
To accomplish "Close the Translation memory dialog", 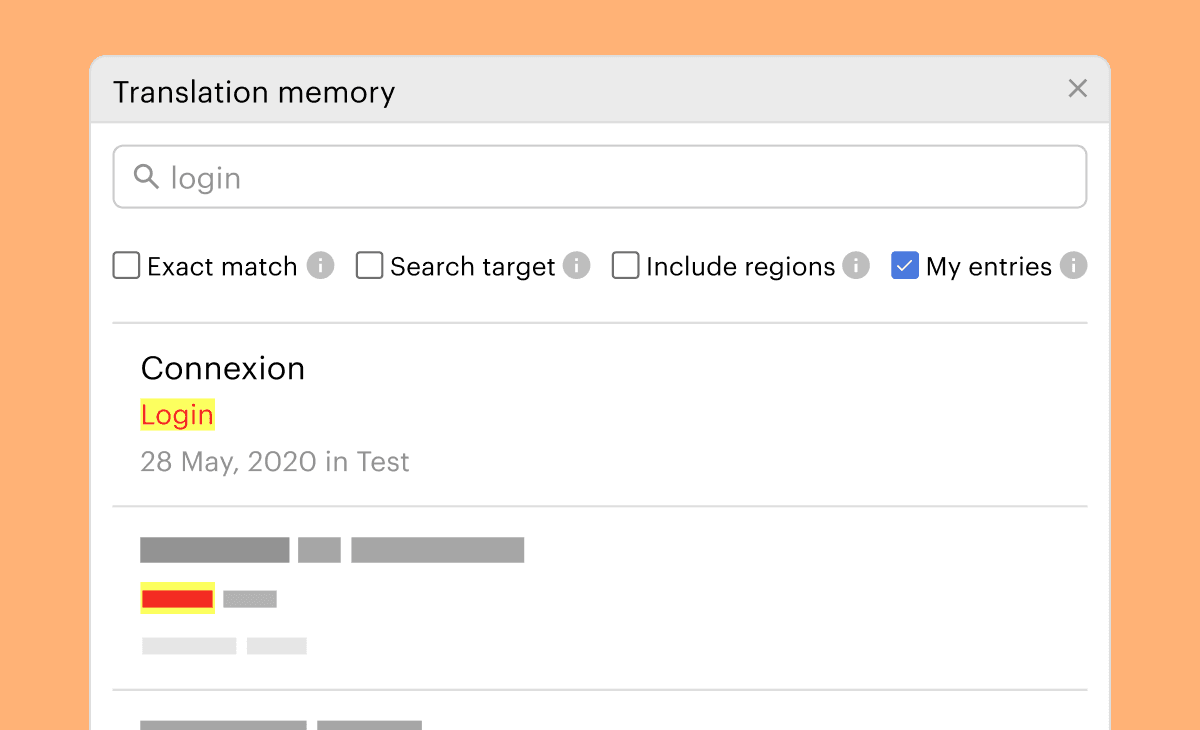I will [x=1077, y=89].
